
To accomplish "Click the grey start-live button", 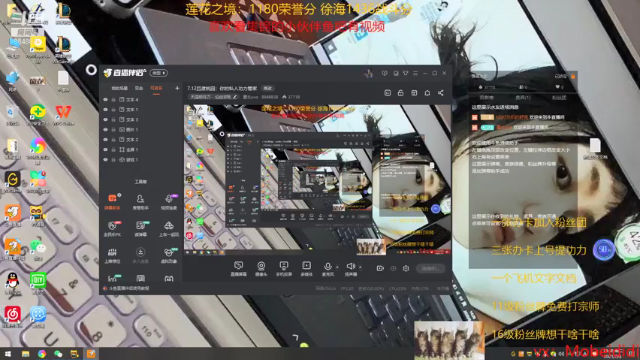I will (x=430, y=268).
